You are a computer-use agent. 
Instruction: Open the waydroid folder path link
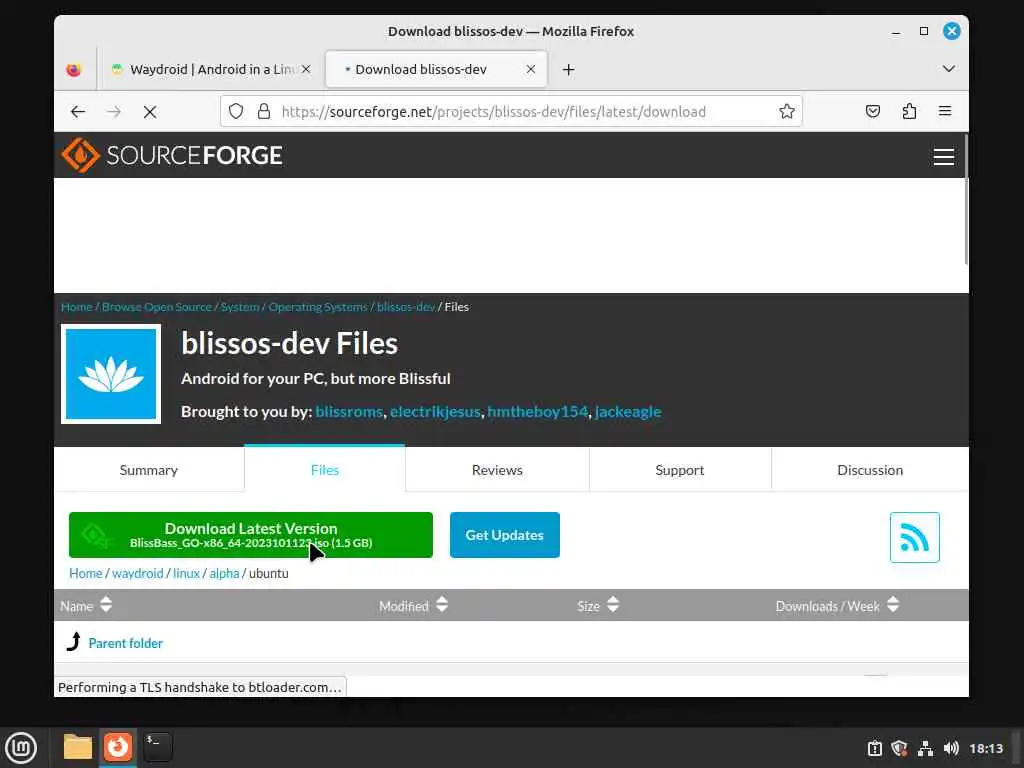pos(137,573)
